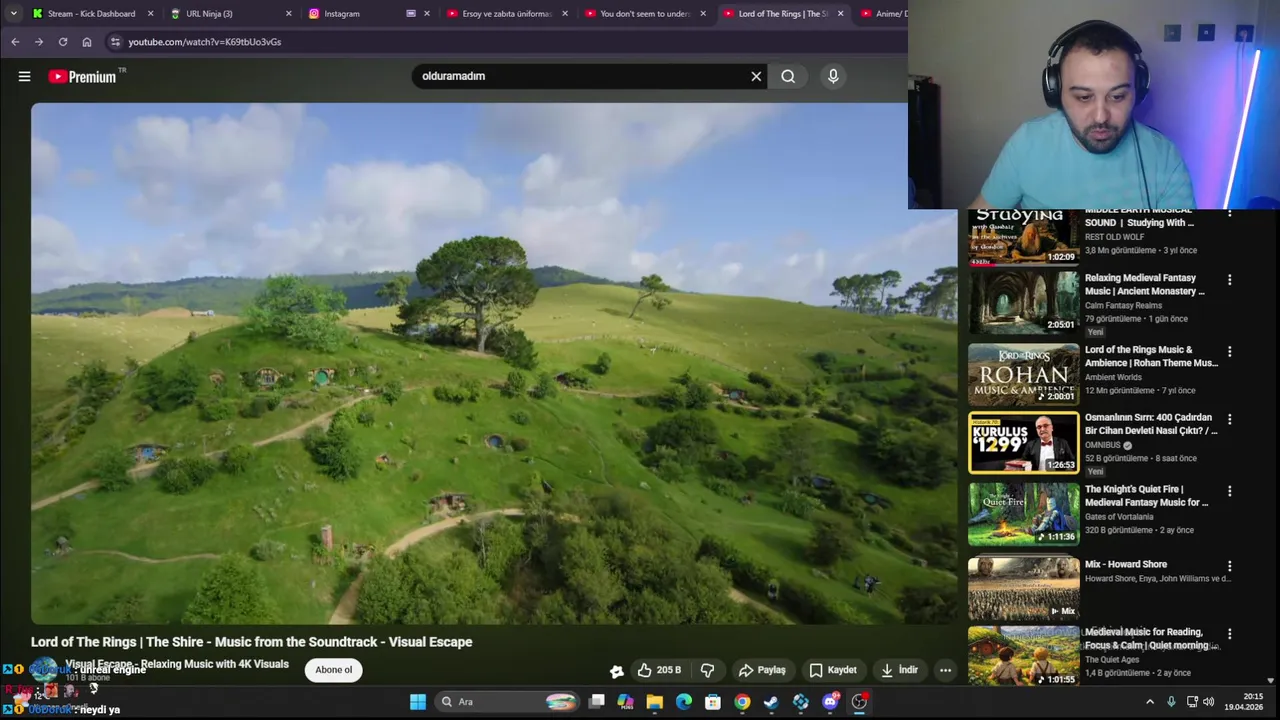Open options for Medieval Music for Reading video
The width and height of the screenshot is (1280, 720).
tap(1230, 634)
